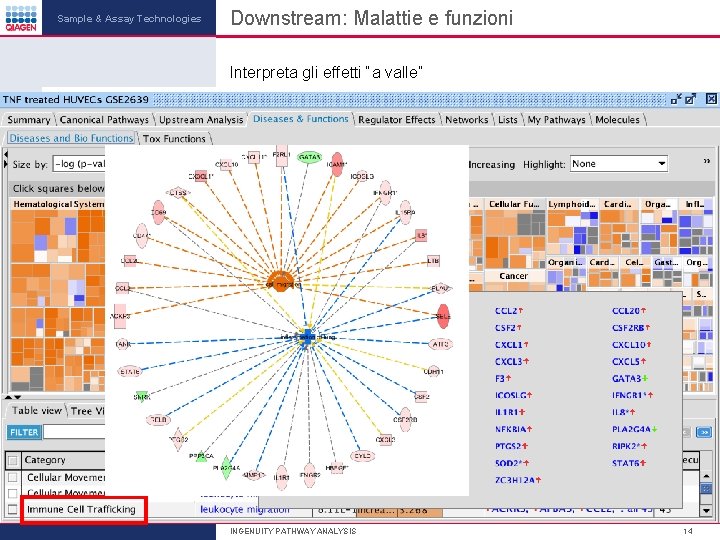Toggle the Category header checkbox
This screenshot has height=540, width=720.
13,460
